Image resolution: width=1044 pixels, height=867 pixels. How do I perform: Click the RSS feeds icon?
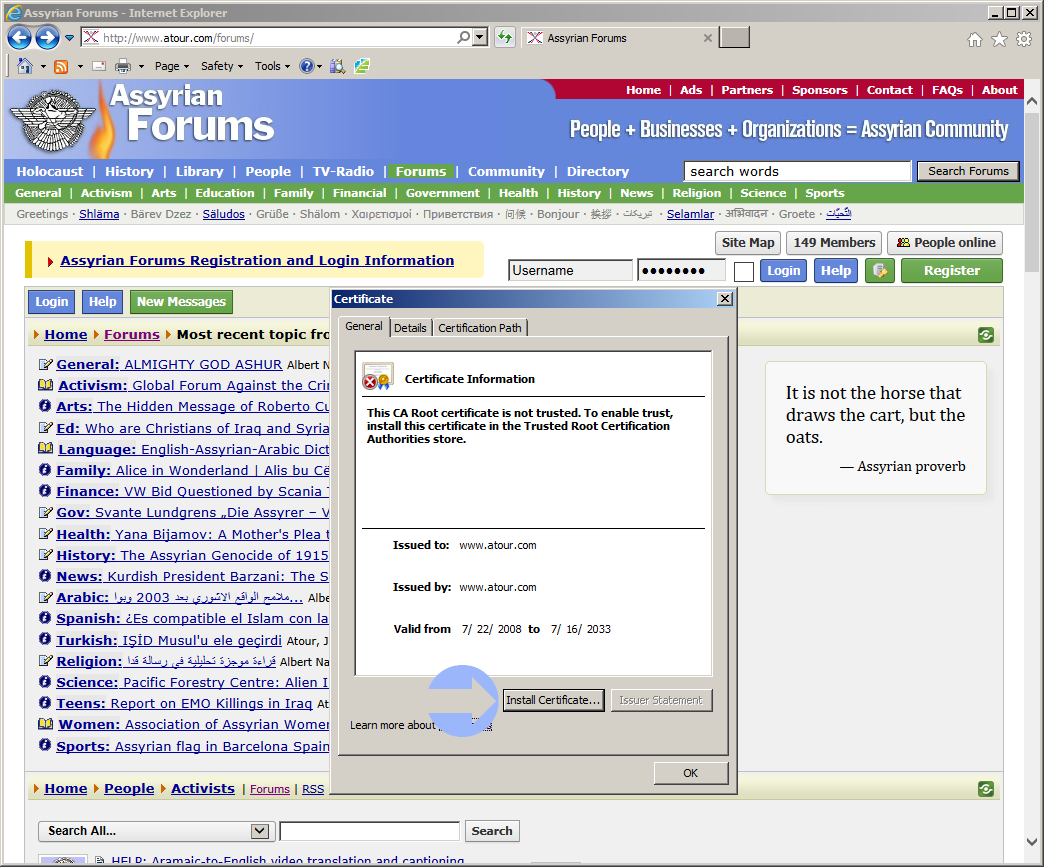tap(61, 66)
